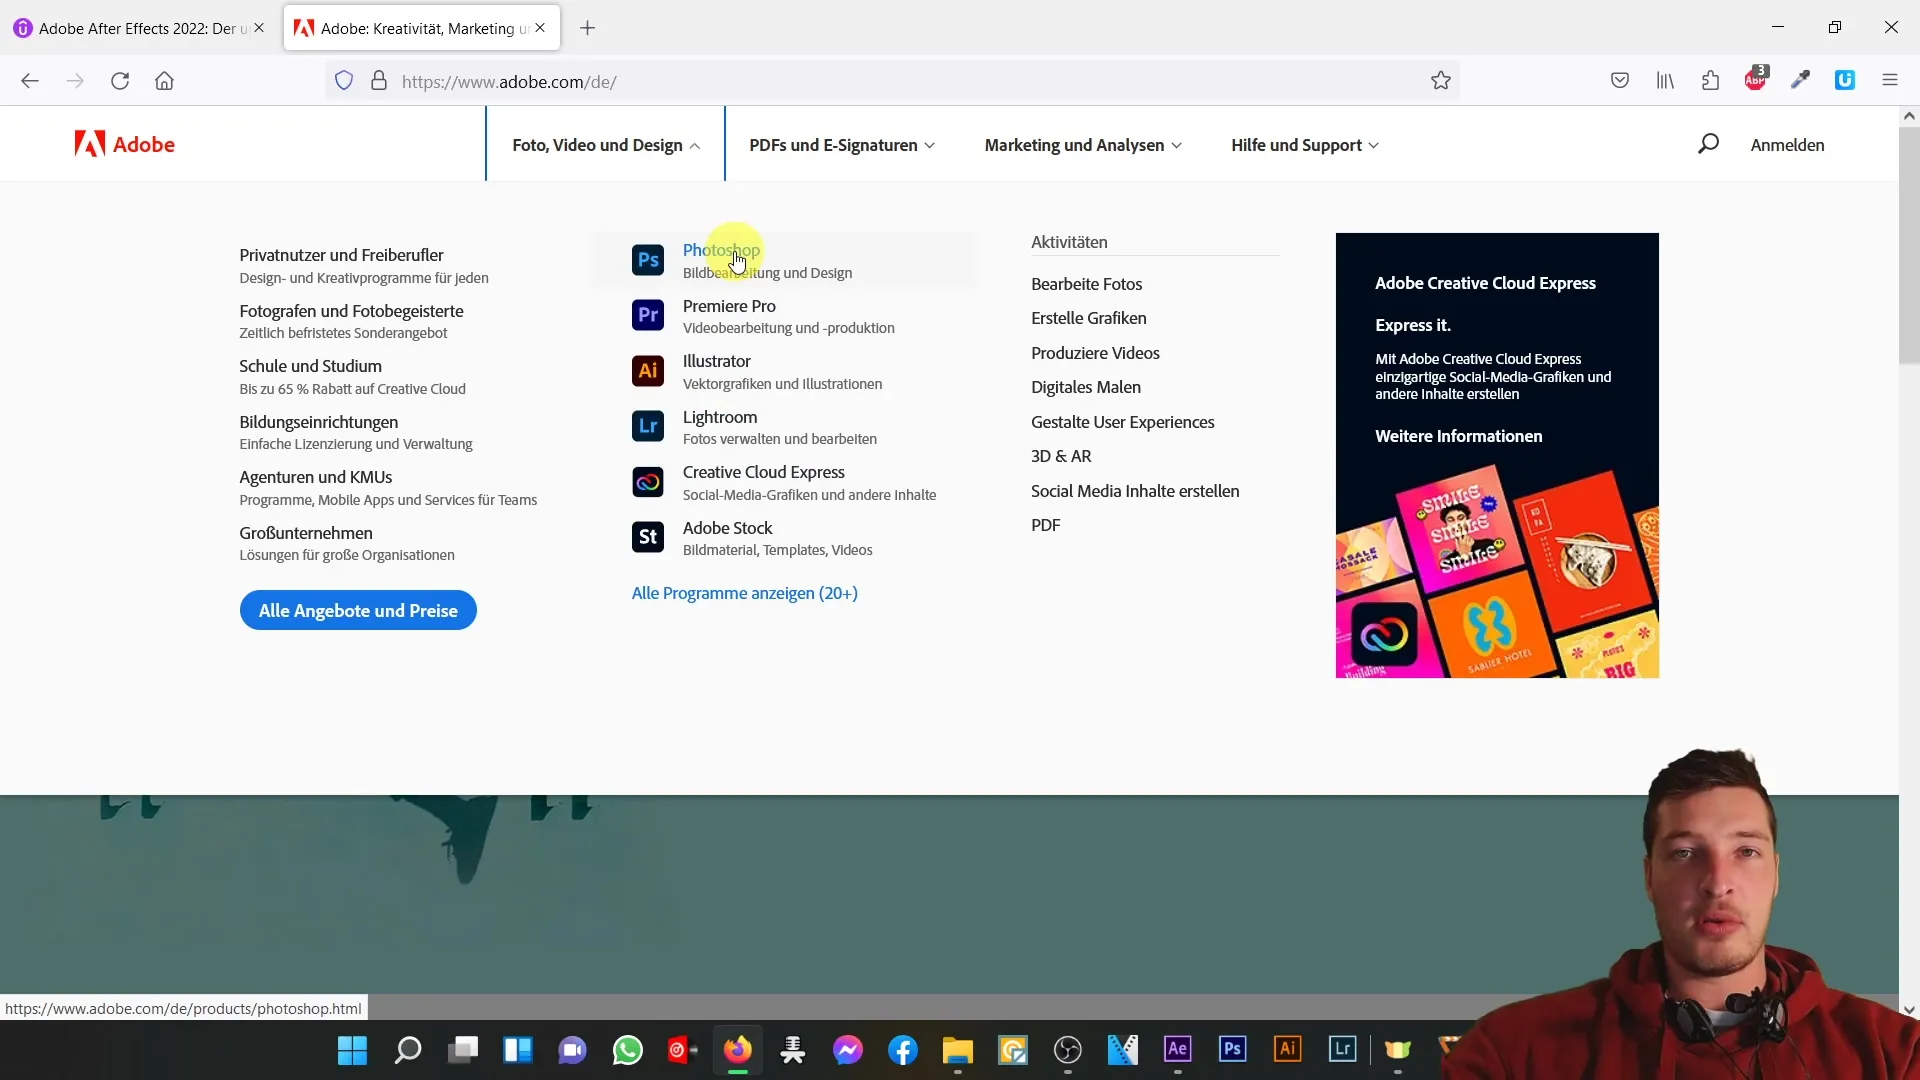Viewport: 1920px width, 1080px height.
Task: Click Alle Angebote und Preise button
Action: coord(358,610)
